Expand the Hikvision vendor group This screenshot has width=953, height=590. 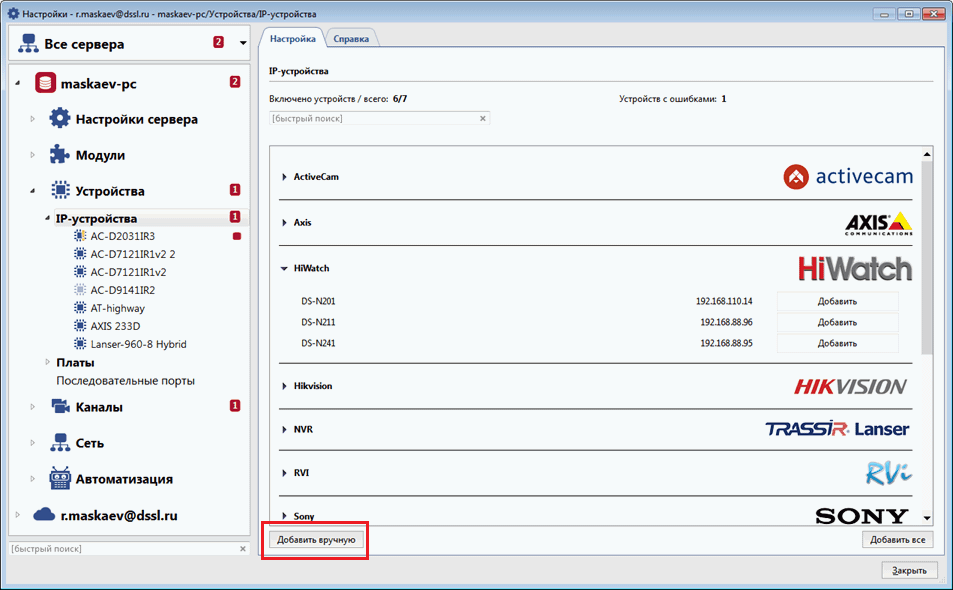click(285, 386)
